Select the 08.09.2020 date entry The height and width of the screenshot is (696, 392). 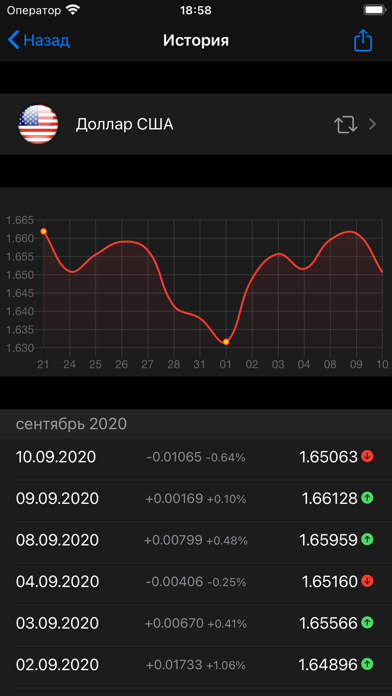(x=57, y=540)
